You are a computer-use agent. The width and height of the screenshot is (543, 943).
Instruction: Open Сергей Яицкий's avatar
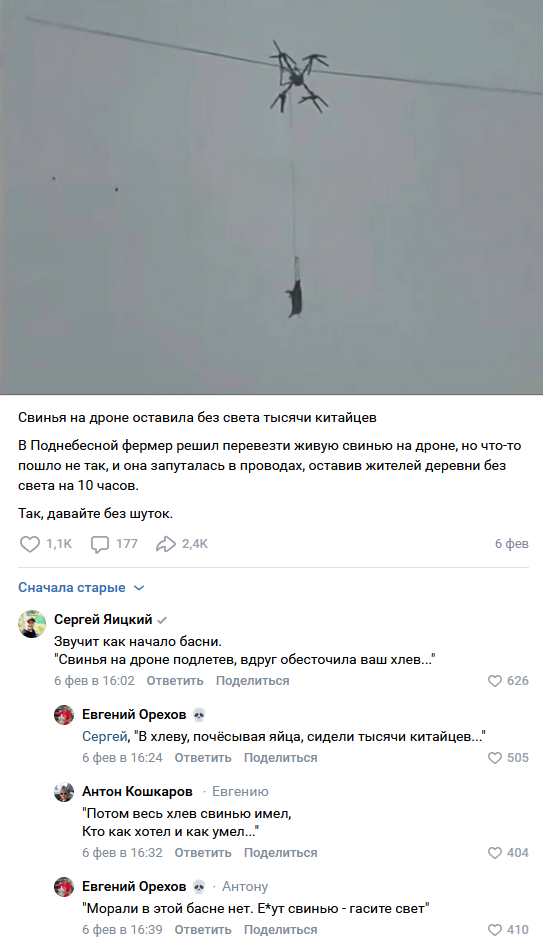[32, 624]
